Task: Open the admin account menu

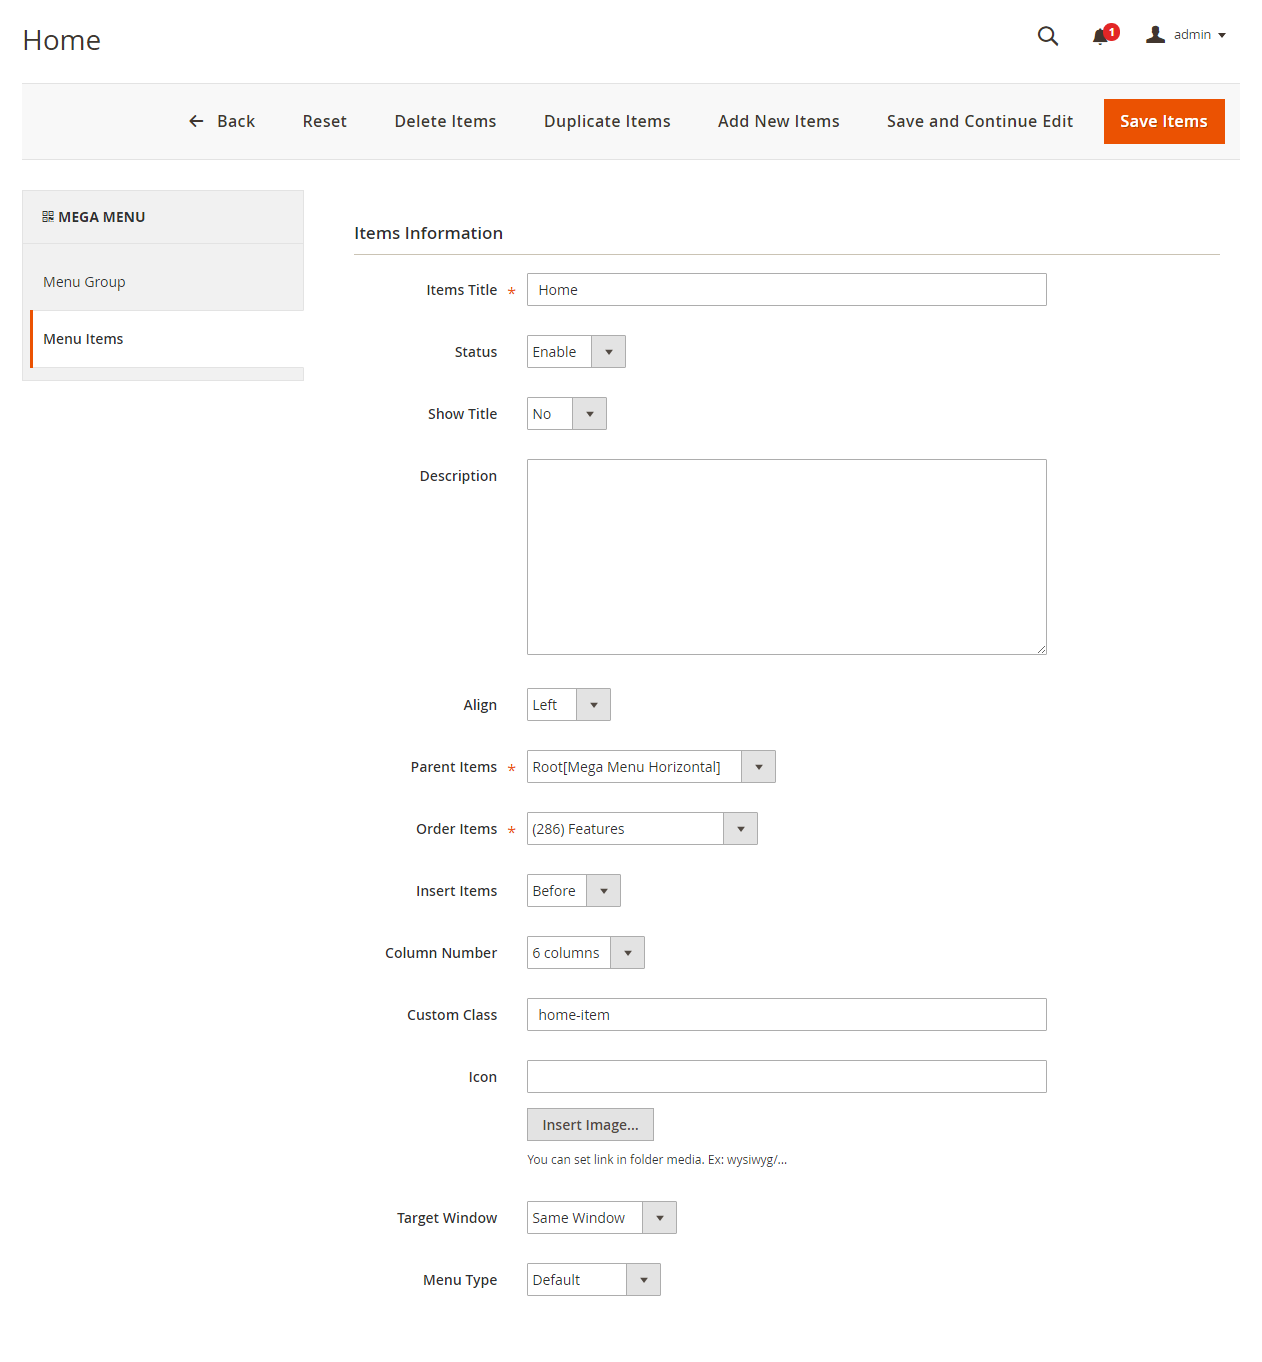Action: pos(1186,35)
